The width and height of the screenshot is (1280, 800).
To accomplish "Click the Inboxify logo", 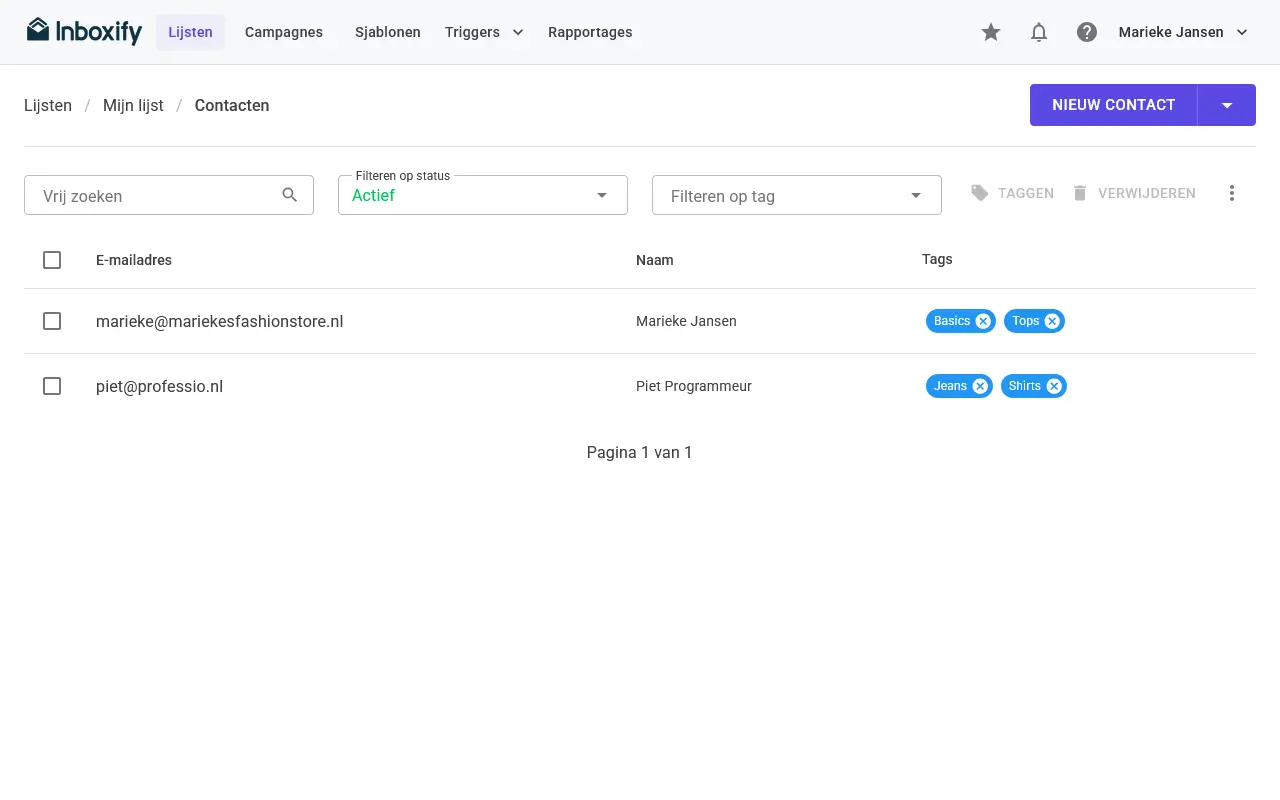I will click(84, 32).
